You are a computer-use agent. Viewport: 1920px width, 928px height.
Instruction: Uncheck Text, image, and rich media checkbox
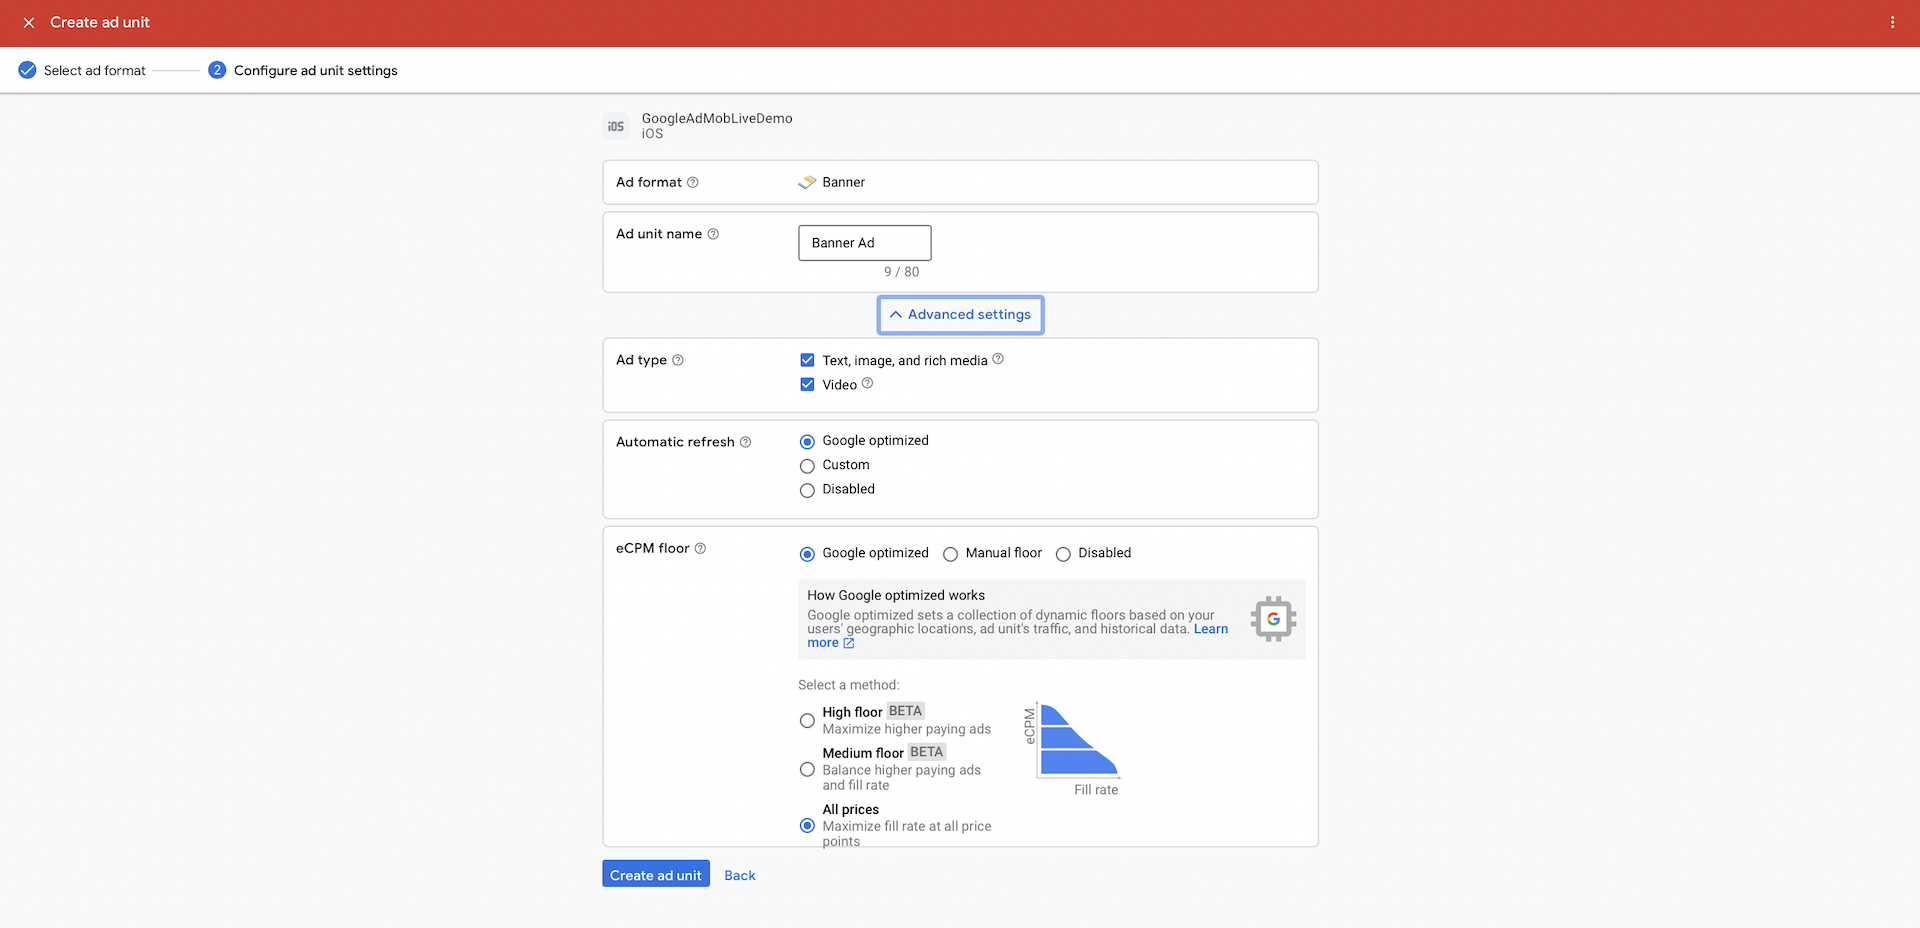(807, 360)
